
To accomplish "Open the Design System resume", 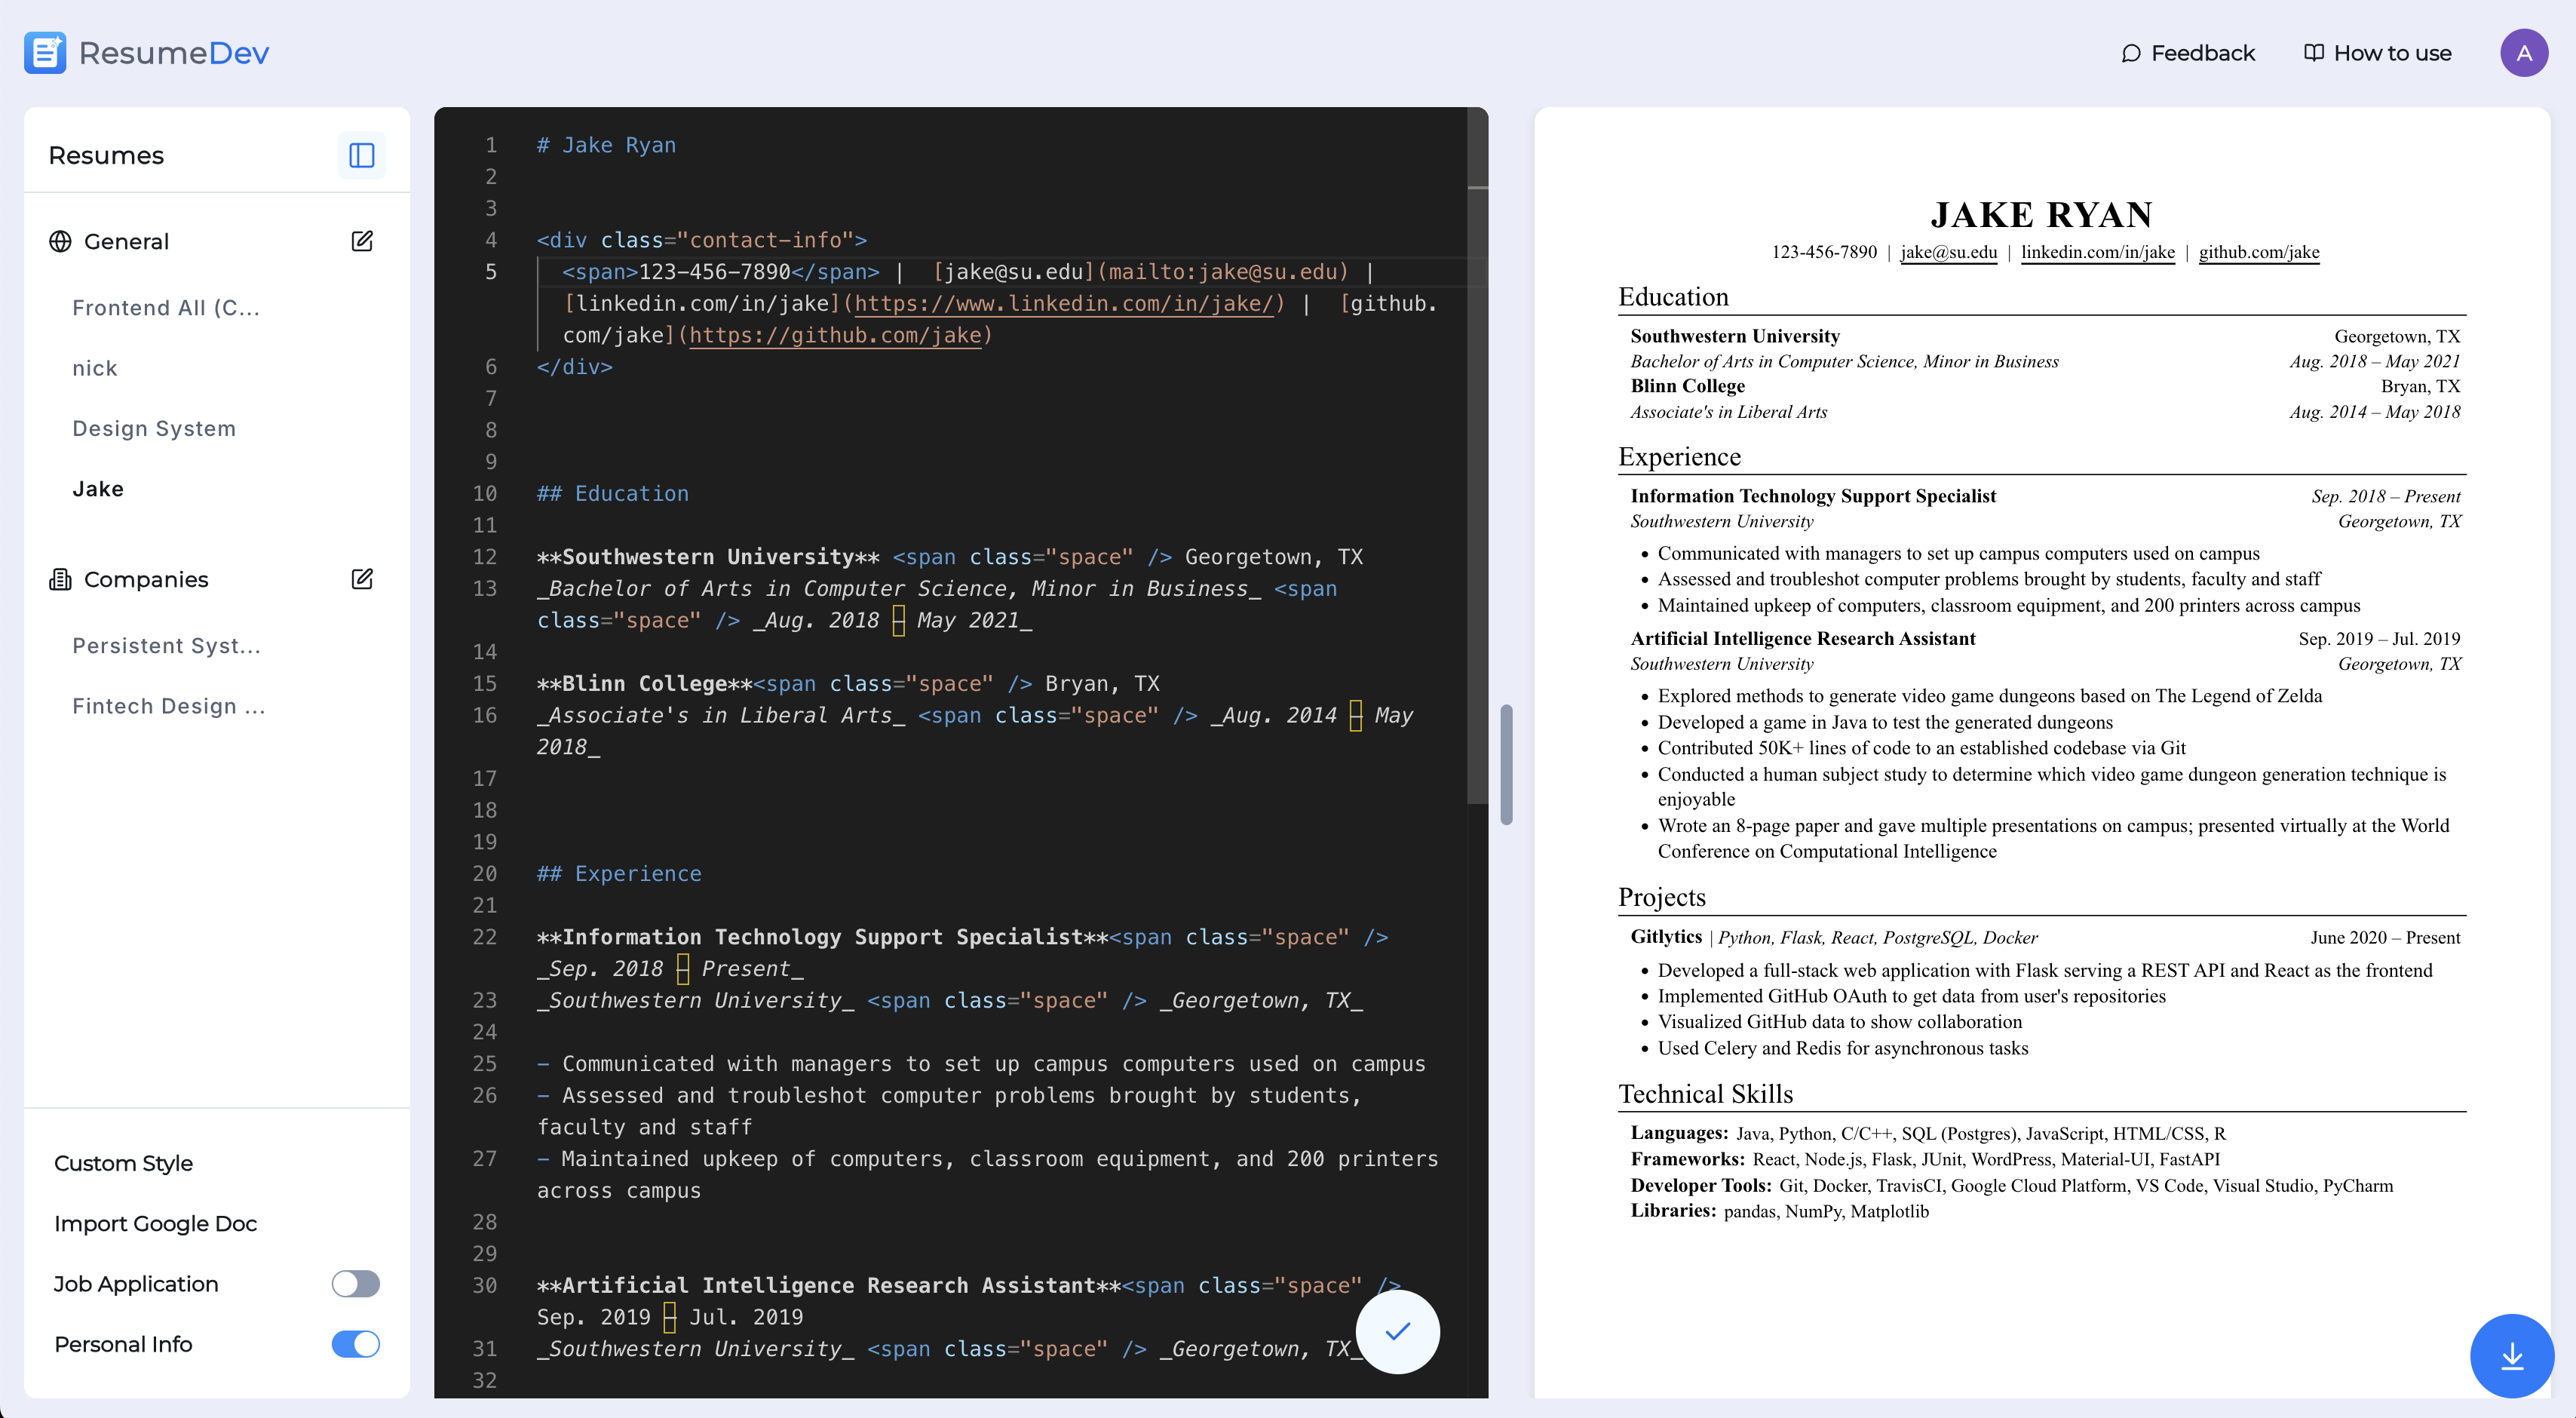I will pos(154,428).
